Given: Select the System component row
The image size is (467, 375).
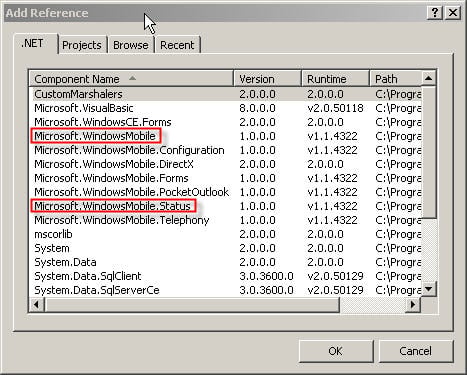Looking at the screenshot, I should pyautogui.click(x=226, y=248).
